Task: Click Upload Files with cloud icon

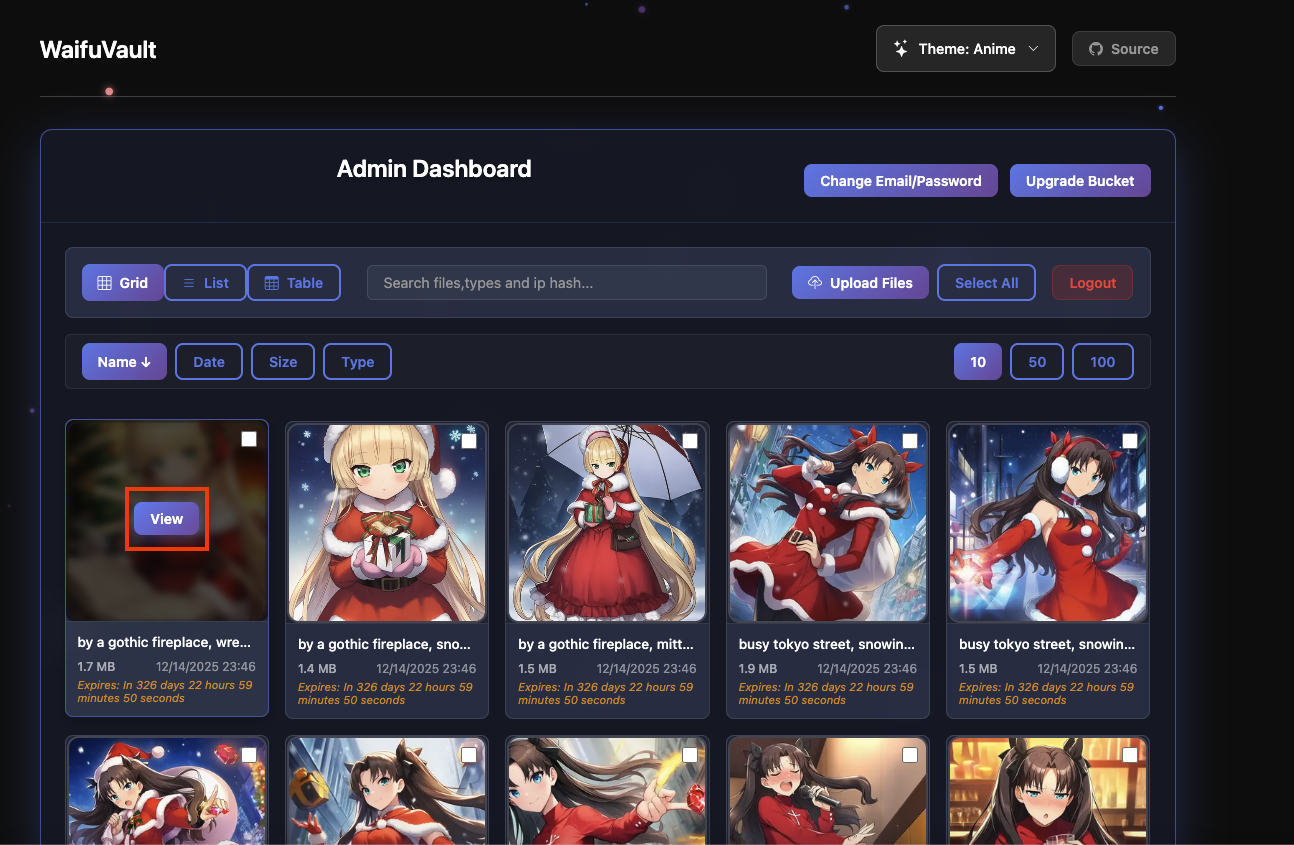Action: pyautogui.click(x=860, y=283)
